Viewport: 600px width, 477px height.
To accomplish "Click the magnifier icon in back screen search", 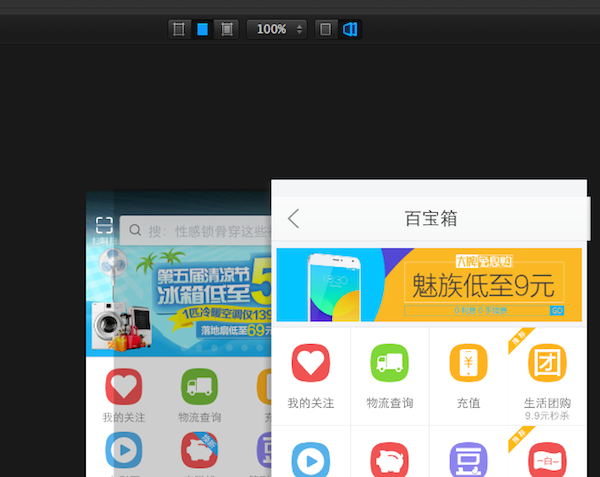I will tap(135, 230).
